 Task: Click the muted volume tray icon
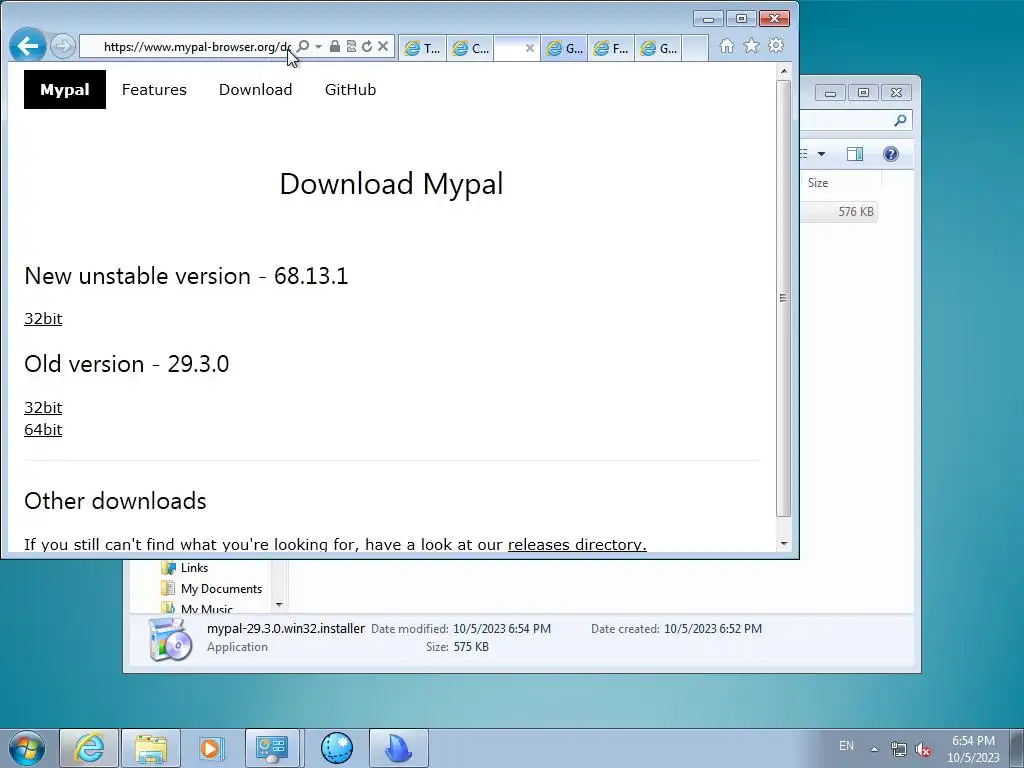(923, 749)
